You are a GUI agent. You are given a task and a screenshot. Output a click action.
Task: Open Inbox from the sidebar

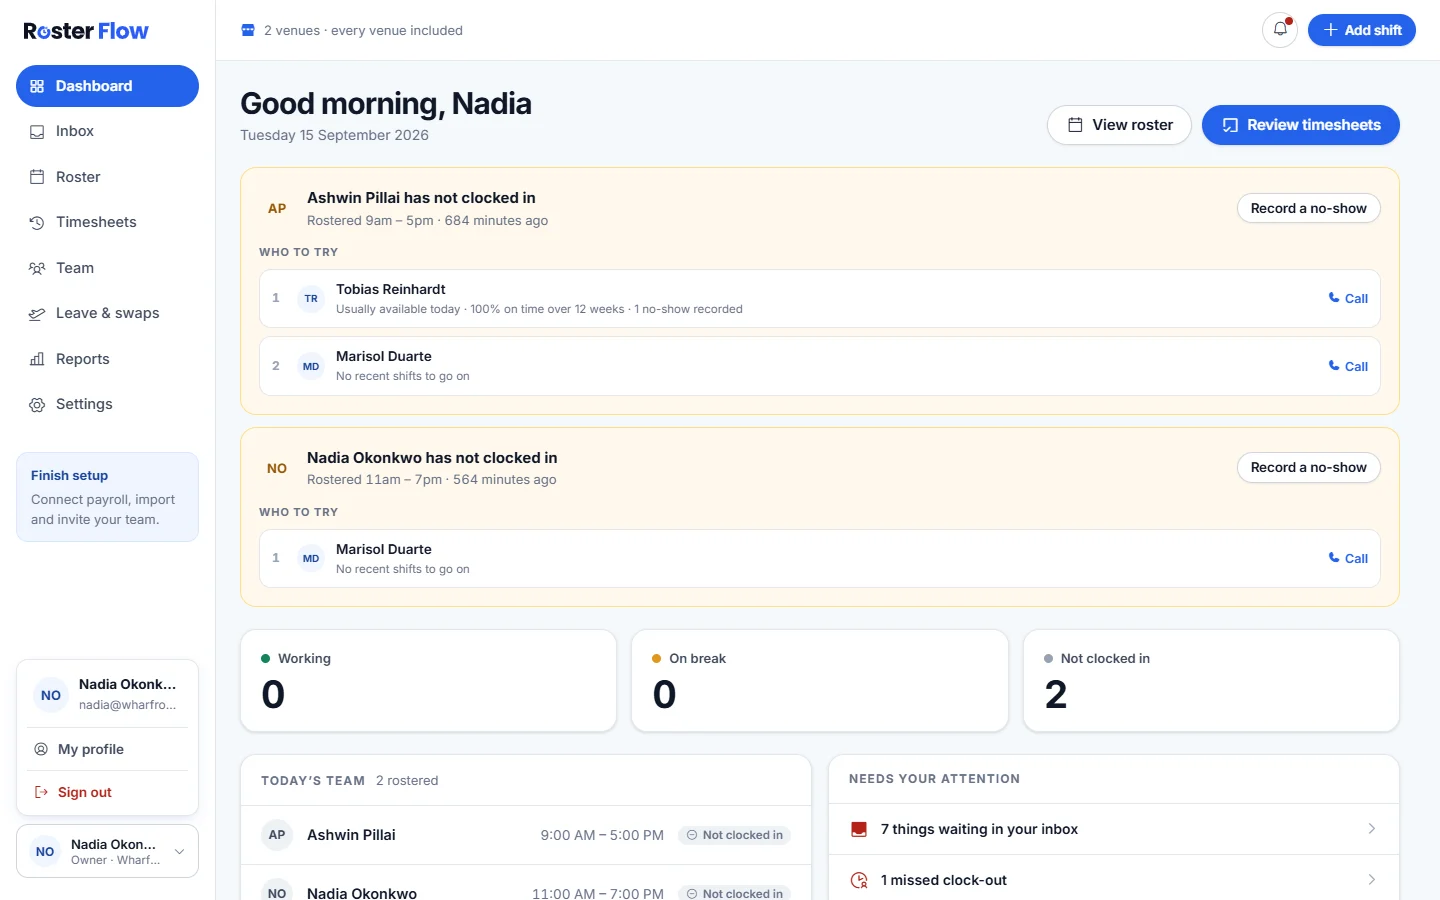[x=107, y=131]
